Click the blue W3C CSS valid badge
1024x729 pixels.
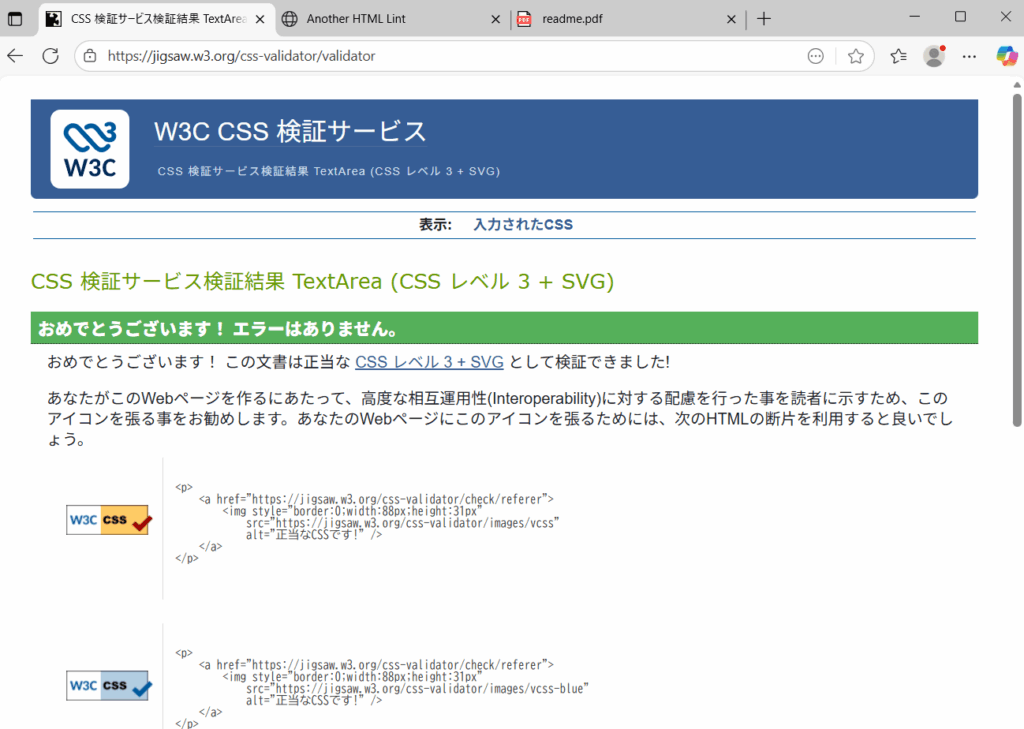[108, 686]
